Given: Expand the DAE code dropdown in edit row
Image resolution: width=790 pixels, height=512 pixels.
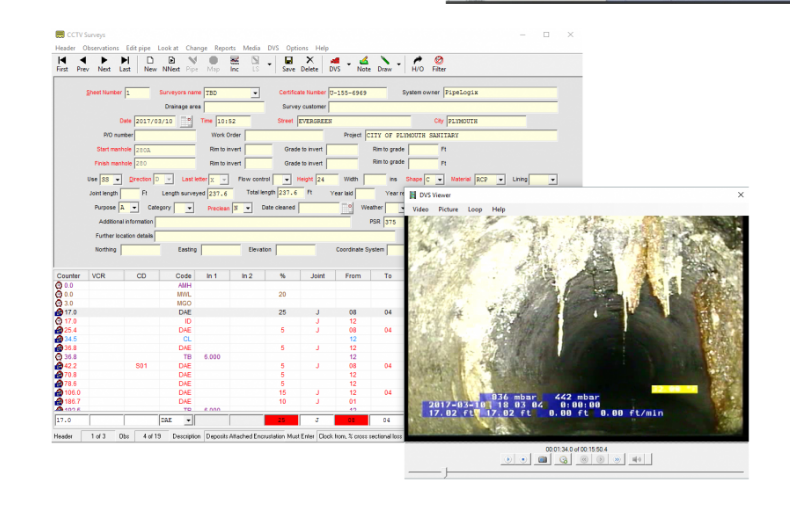Looking at the screenshot, I should pyautogui.click(x=188, y=420).
